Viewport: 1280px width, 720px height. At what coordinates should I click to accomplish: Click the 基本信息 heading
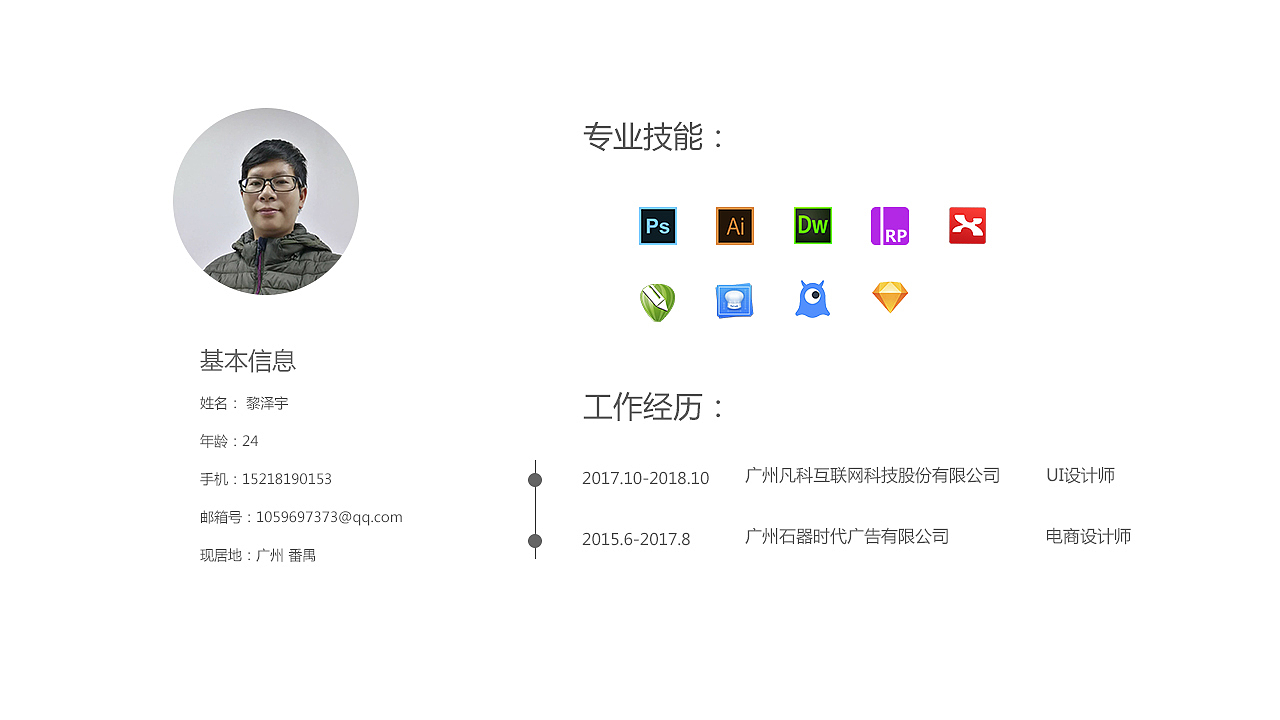[x=248, y=360]
